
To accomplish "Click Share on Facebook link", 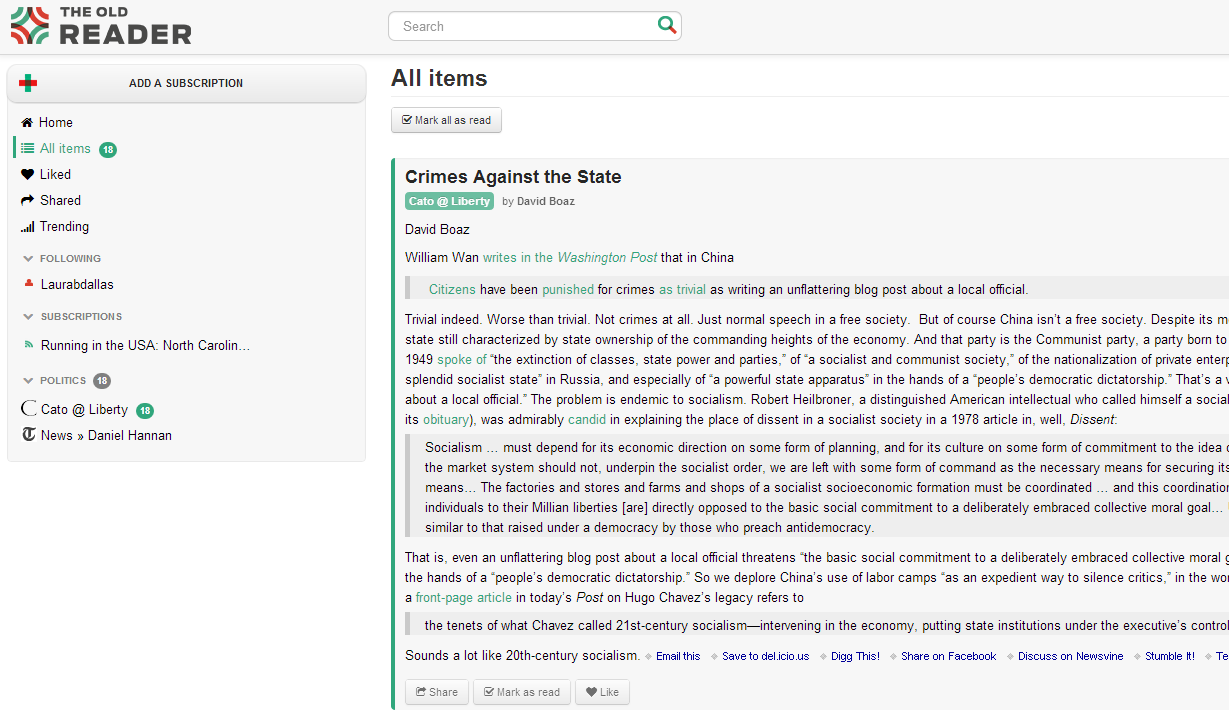I will (x=948, y=657).
